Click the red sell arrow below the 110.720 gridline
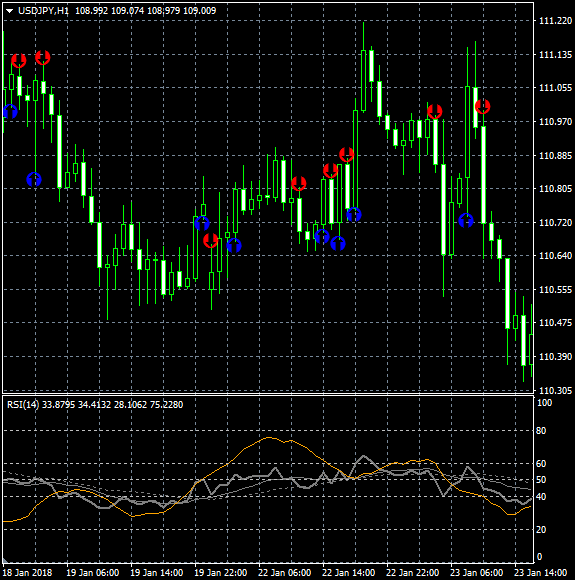Viewport: 575px width, 580px height. point(211,240)
